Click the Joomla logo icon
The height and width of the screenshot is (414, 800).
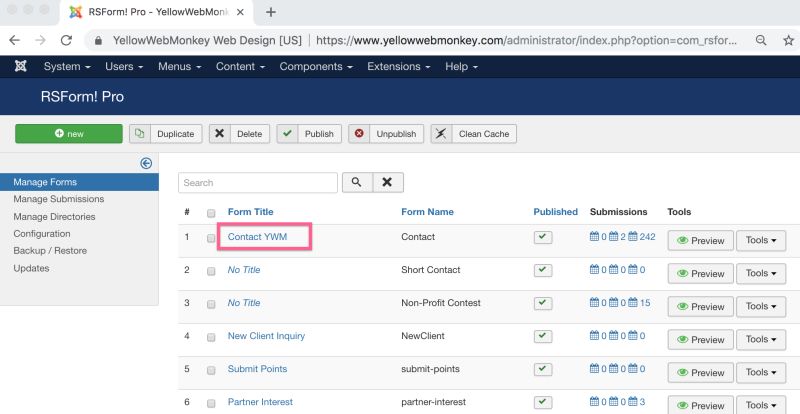(21, 66)
